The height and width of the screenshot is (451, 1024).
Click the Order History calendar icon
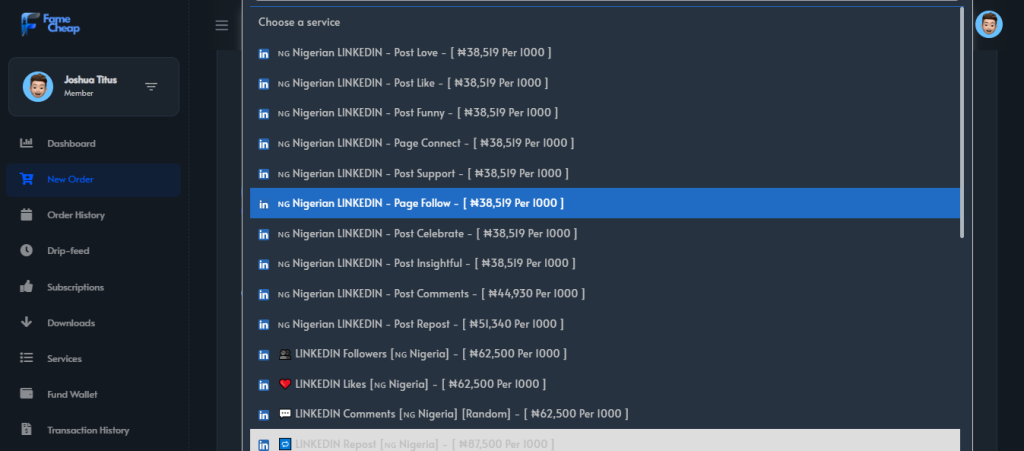tap(26, 215)
